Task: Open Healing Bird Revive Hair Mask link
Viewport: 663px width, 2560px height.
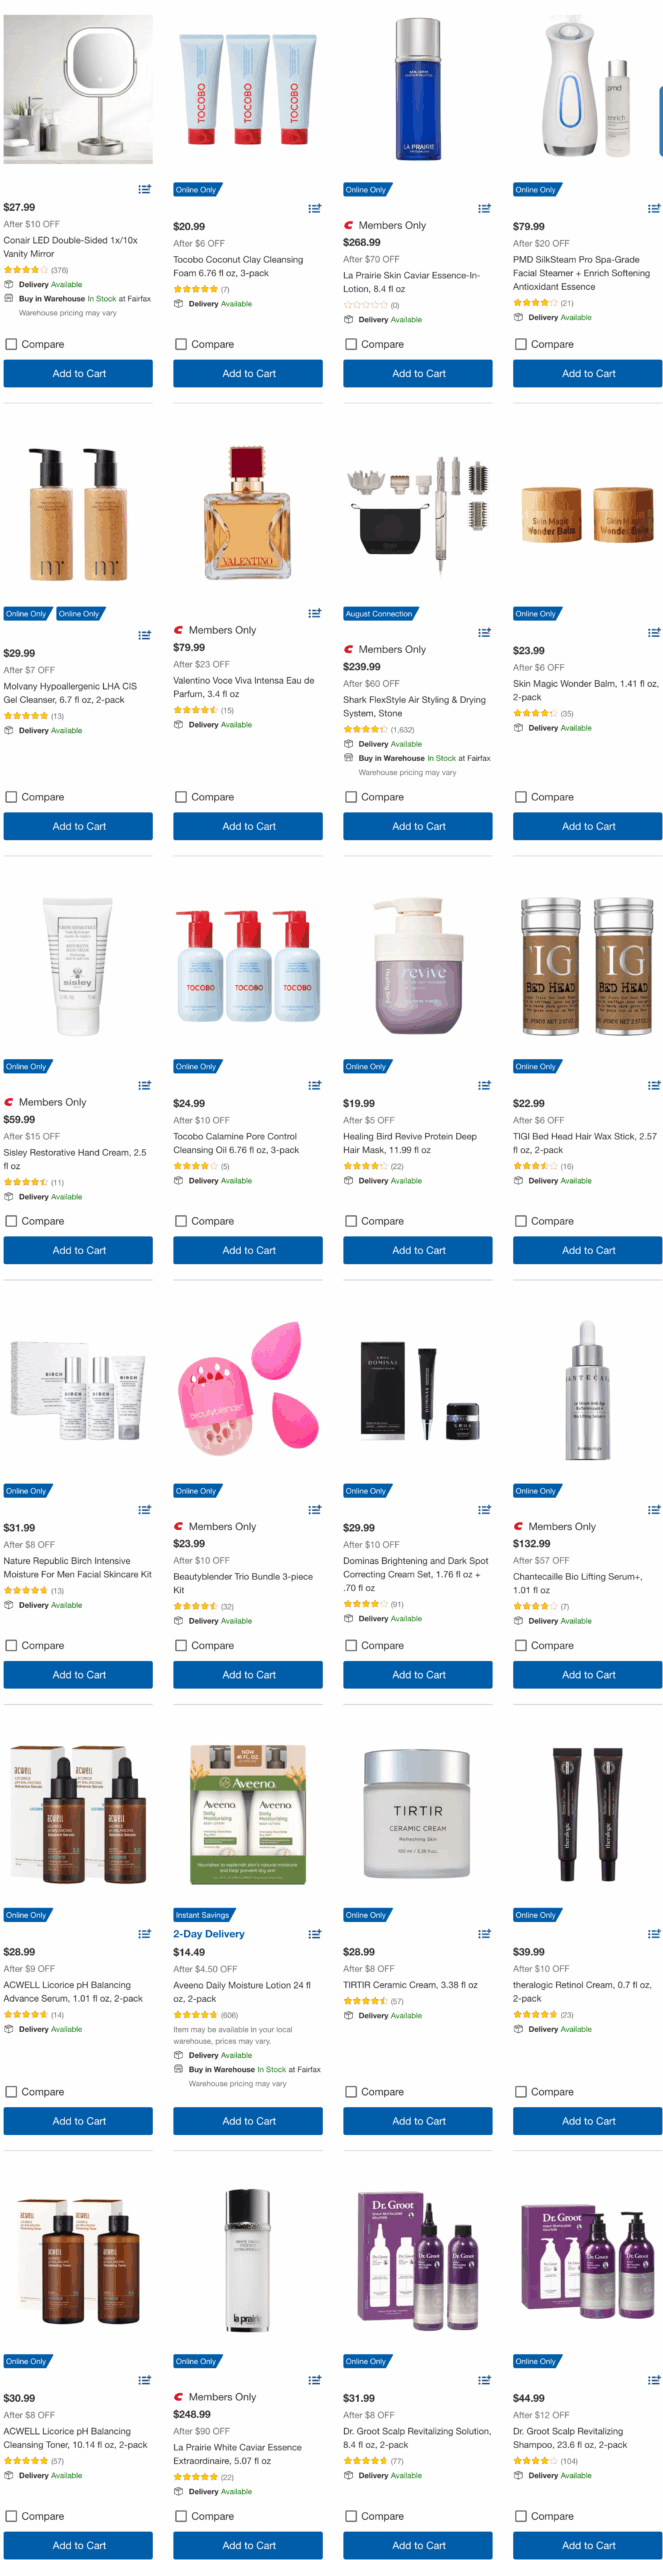Action: tap(410, 1143)
